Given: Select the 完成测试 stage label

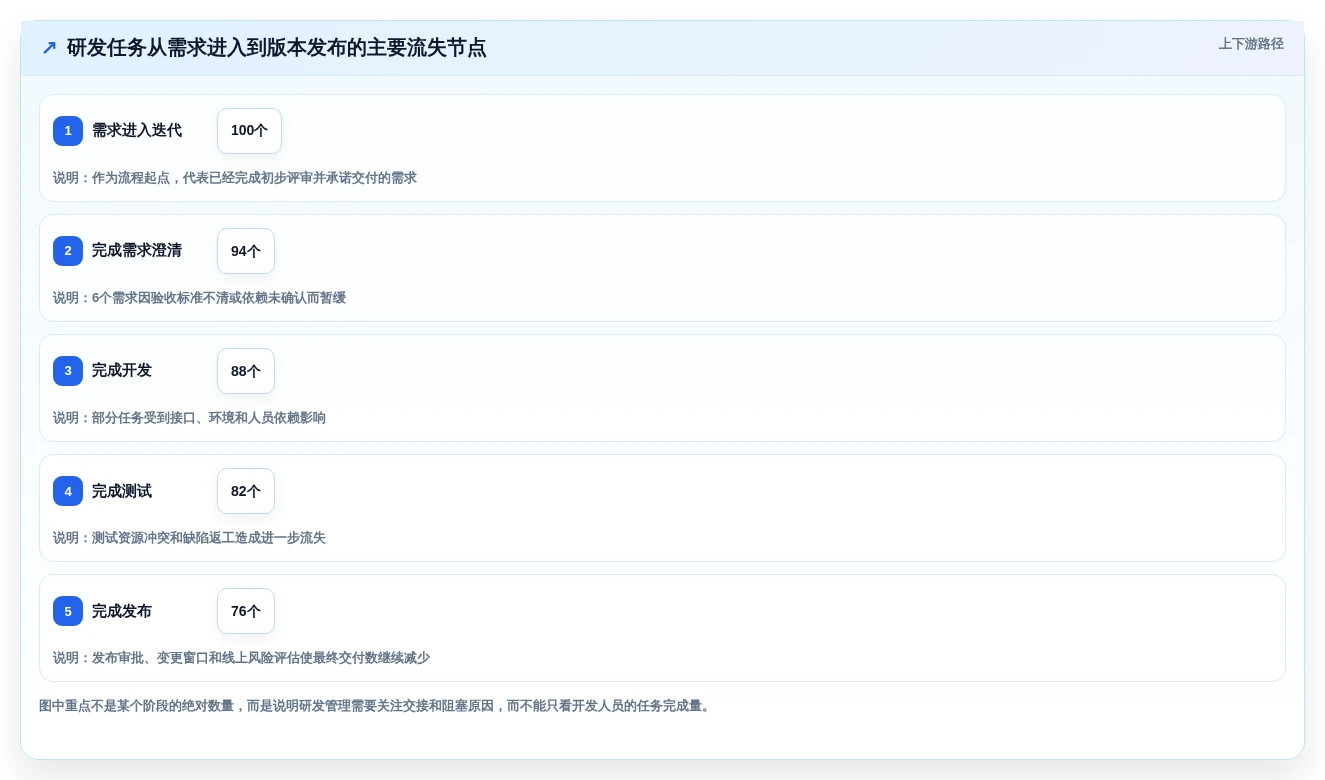Looking at the screenshot, I should pos(122,491).
